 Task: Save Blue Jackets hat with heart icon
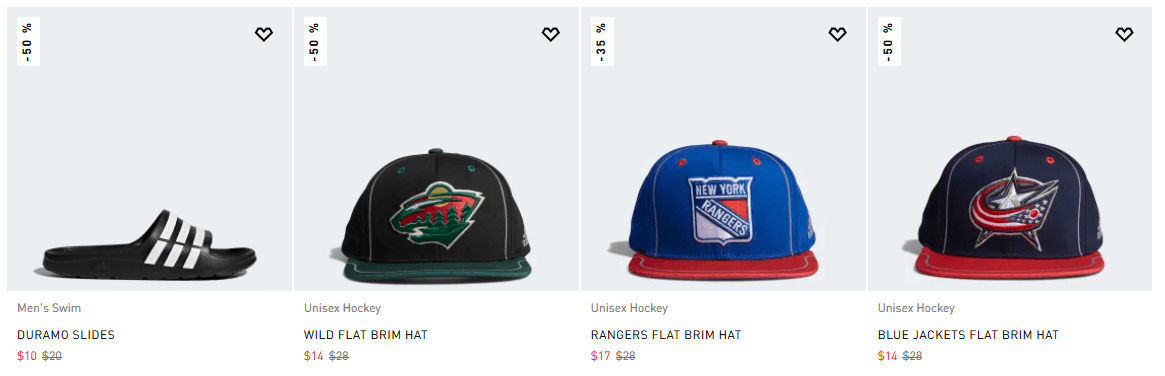[1124, 34]
